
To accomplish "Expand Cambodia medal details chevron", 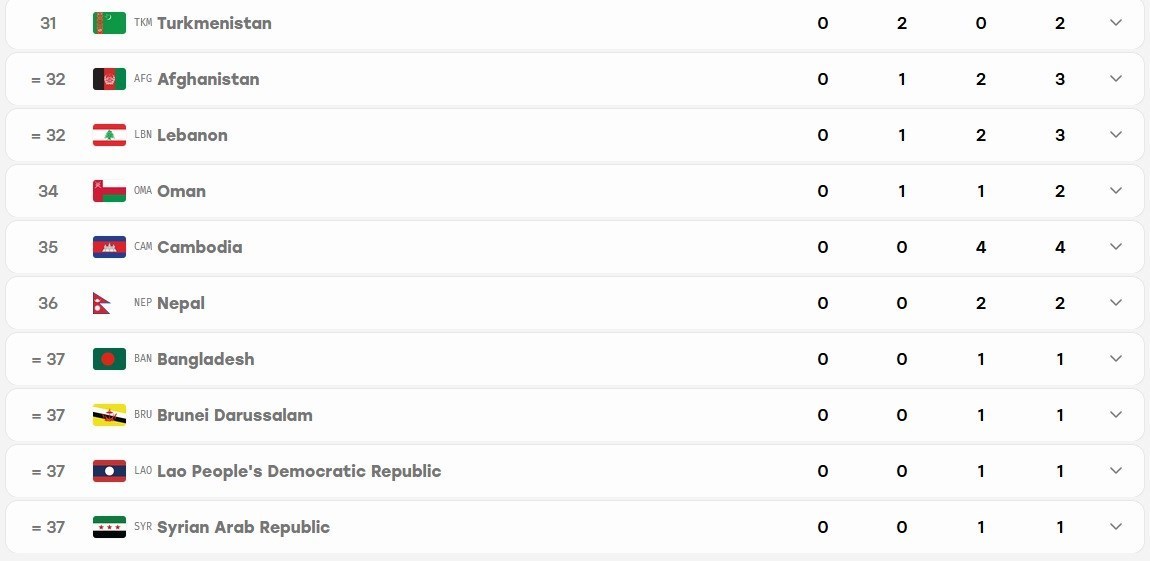I will pos(1116,246).
